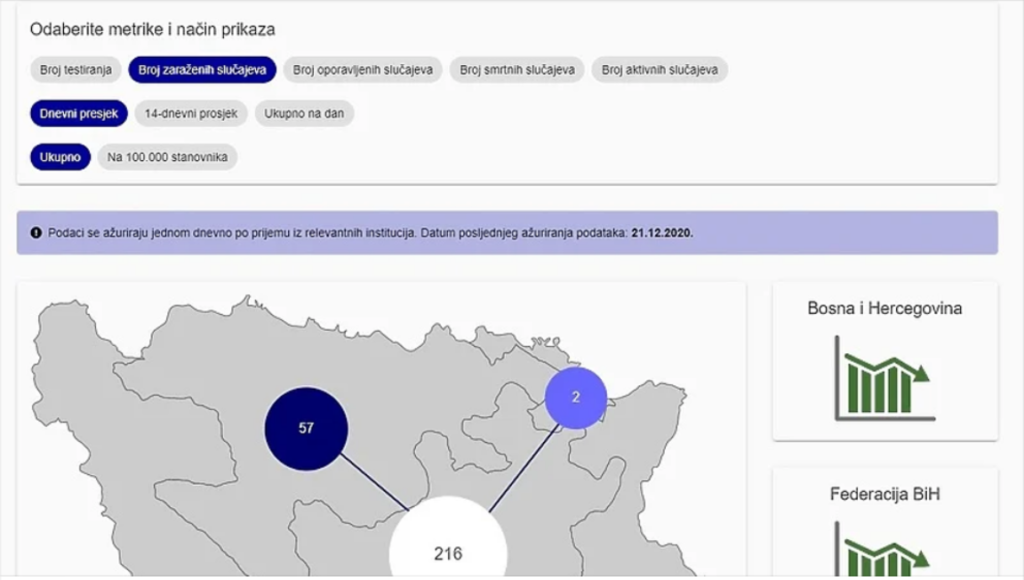Open the Bosna i Hercegovina trend chart icon
This screenshot has height=580, width=1024.
tap(883, 379)
